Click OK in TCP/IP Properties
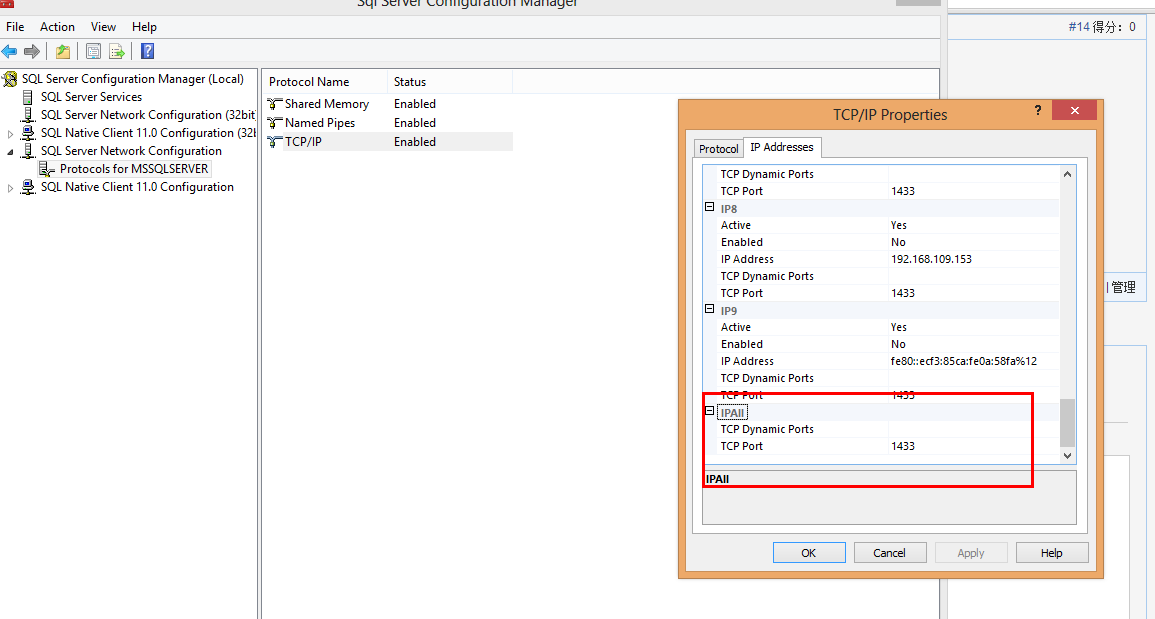 pyautogui.click(x=809, y=553)
